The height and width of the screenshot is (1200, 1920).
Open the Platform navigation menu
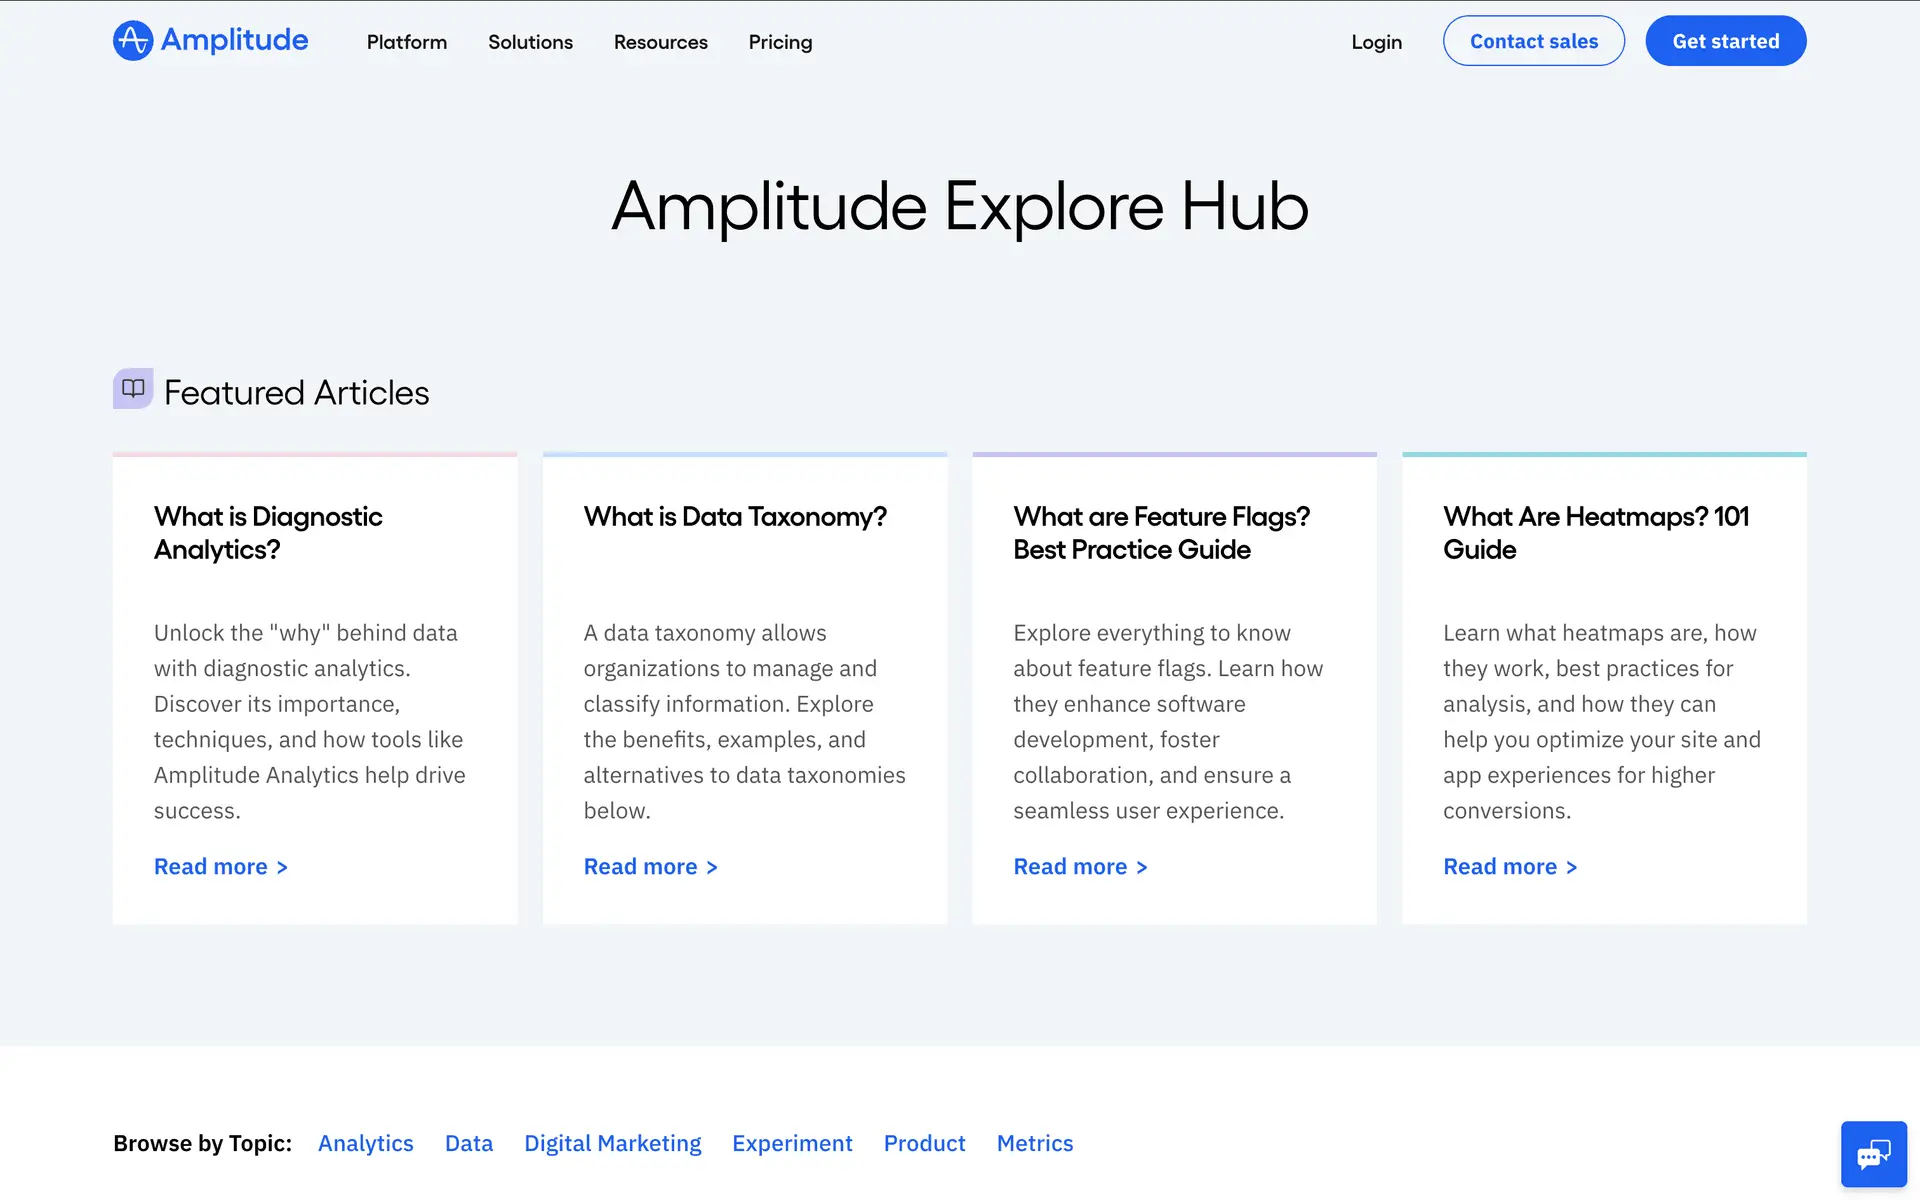(x=406, y=42)
